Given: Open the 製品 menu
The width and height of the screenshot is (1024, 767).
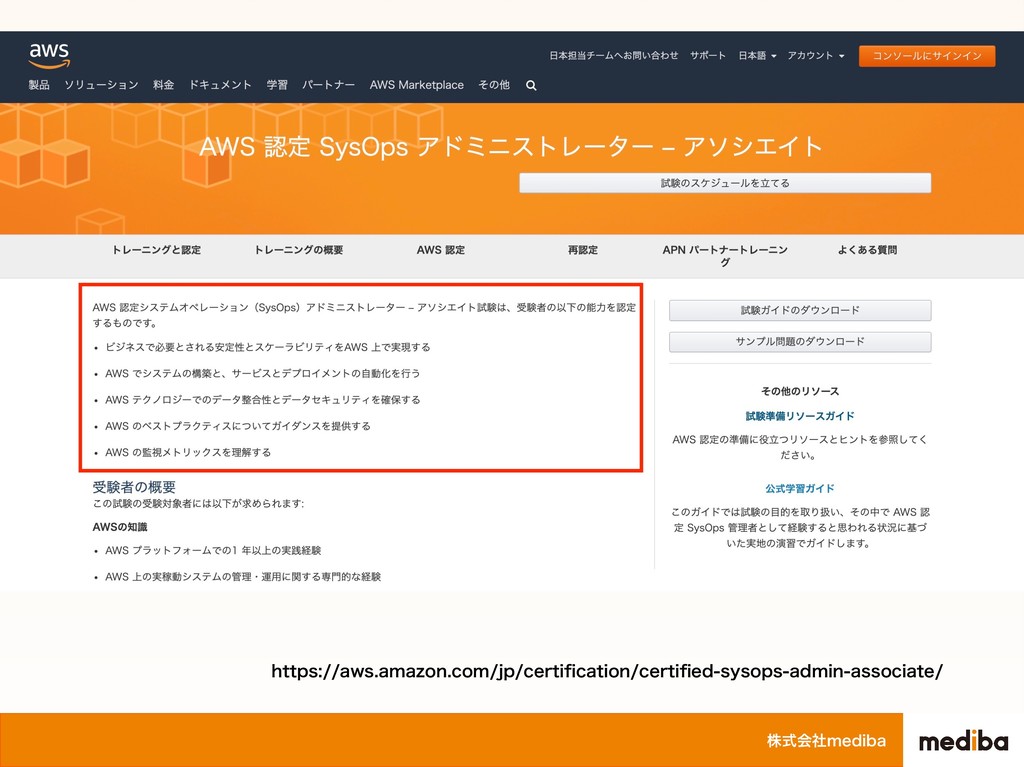Looking at the screenshot, I should [x=39, y=85].
